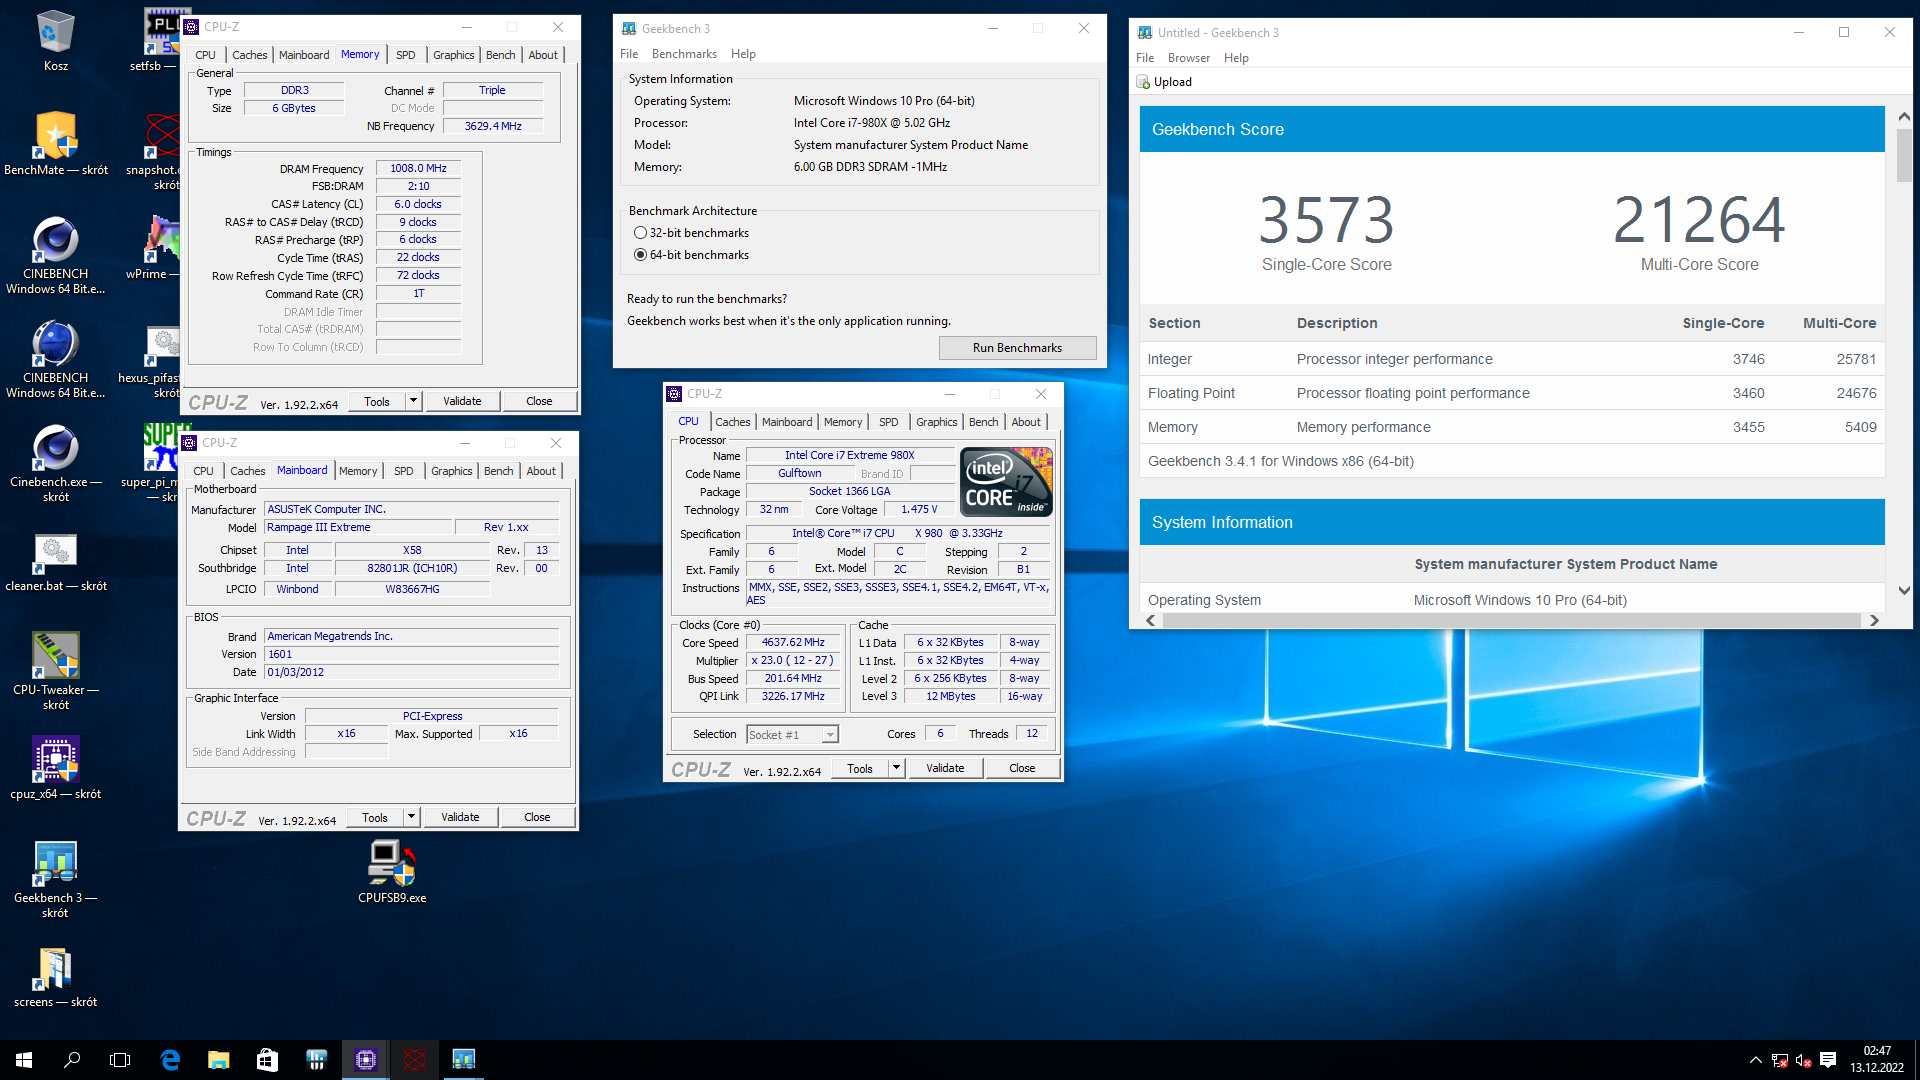Expand Tools dropdown in CPU-Z Memory window
The height and width of the screenshot is (1080, 1920).
tap(413, 401)
